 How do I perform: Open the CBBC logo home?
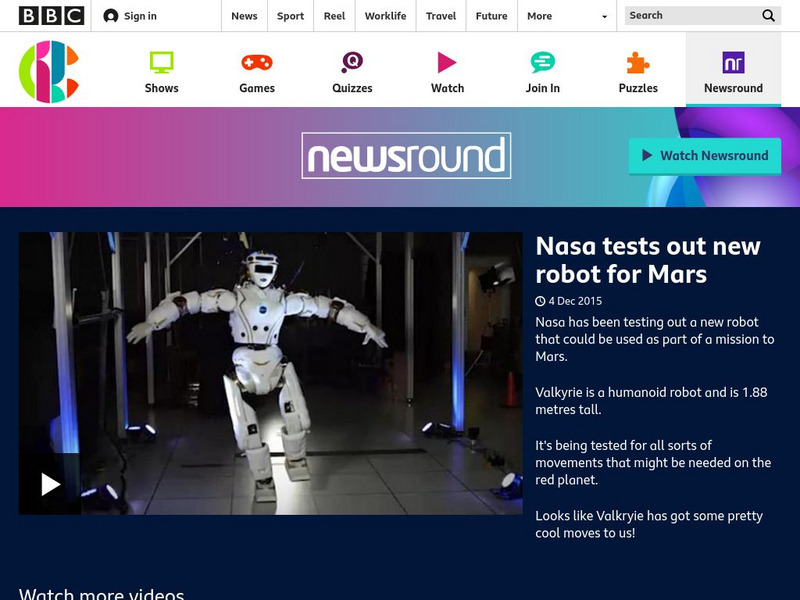(x=48, y=71)
